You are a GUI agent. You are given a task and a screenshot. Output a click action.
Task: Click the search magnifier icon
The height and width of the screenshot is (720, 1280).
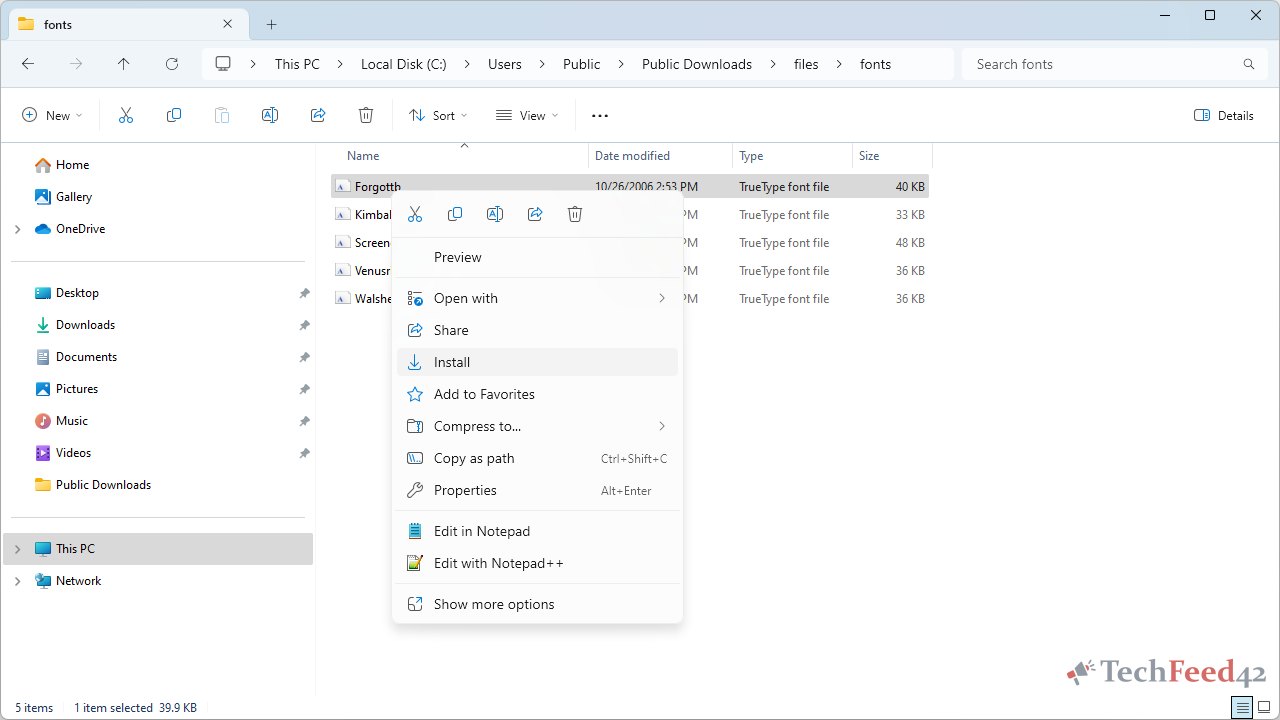(1249, 64)
